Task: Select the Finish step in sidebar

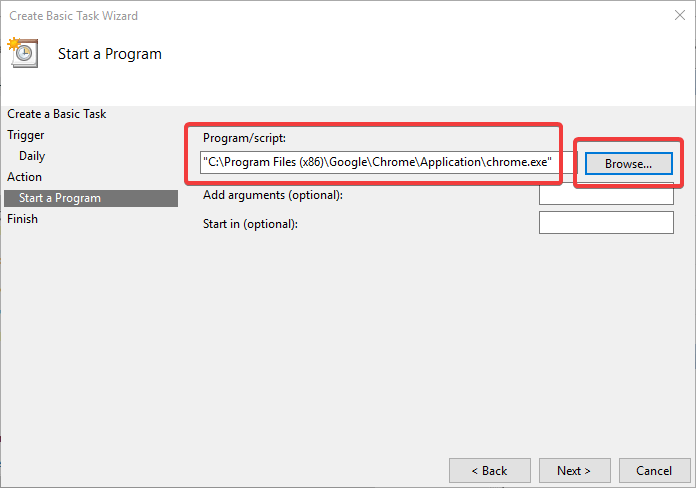Action: (22, 219)
